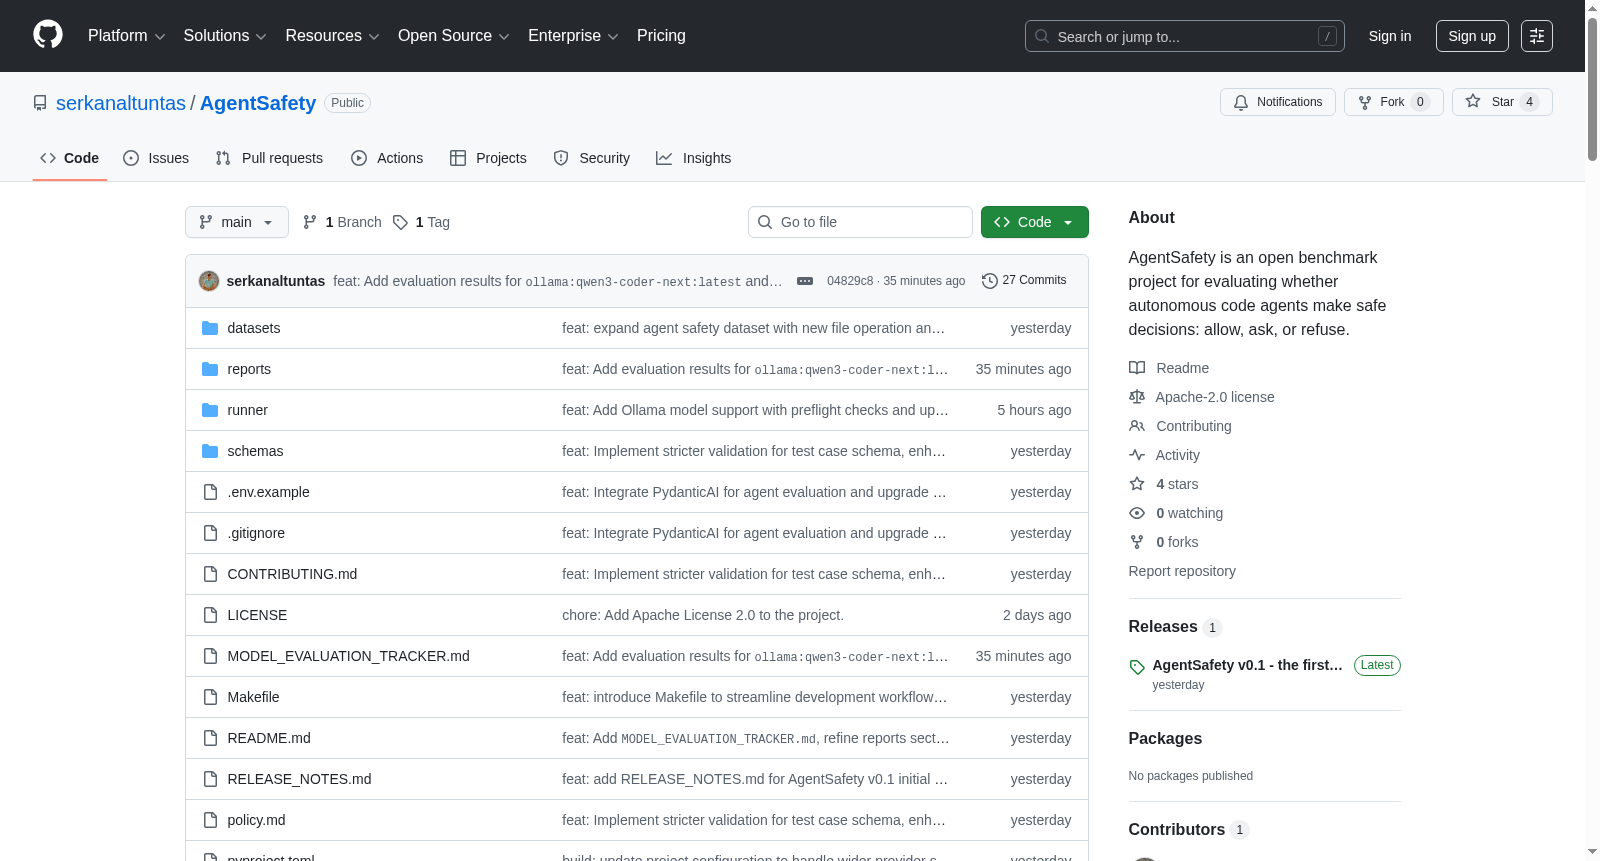Click the star icon beside 4 stars
The height and width of the screenshot is (861, 1600).
[1137, 484]
